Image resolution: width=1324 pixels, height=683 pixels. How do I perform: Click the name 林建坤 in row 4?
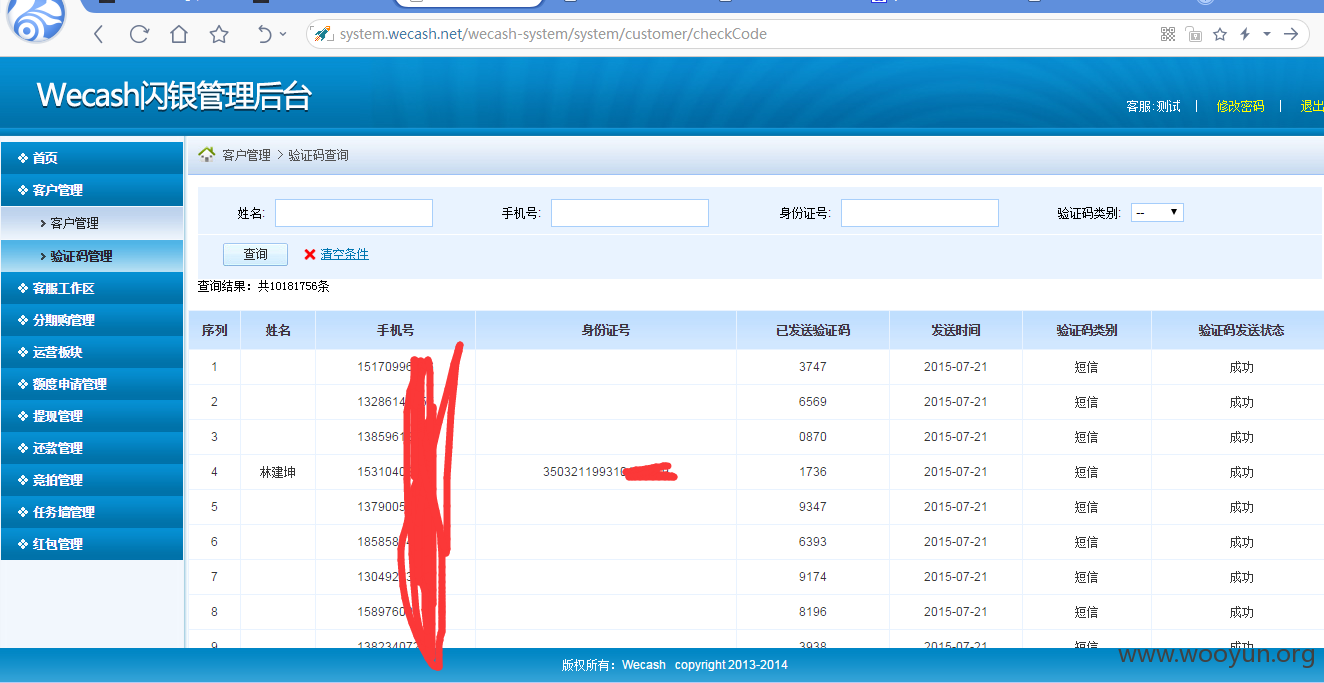pyautogui.click(x=278, y=472)
